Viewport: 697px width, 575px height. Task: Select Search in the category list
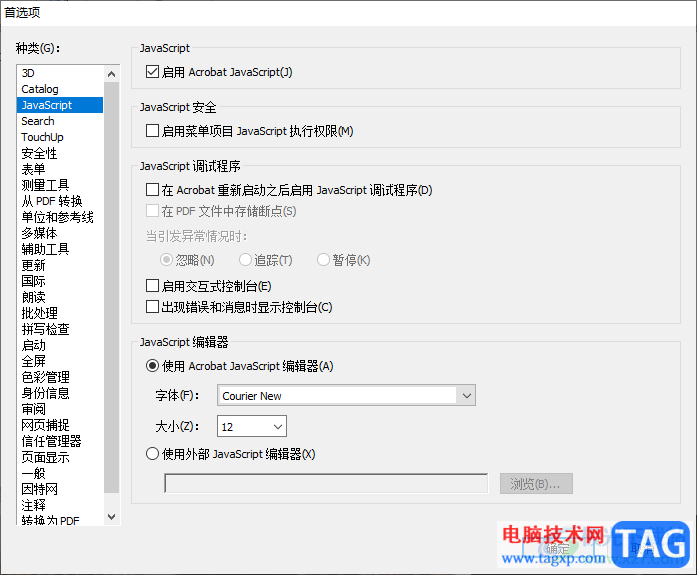(60, 121)
